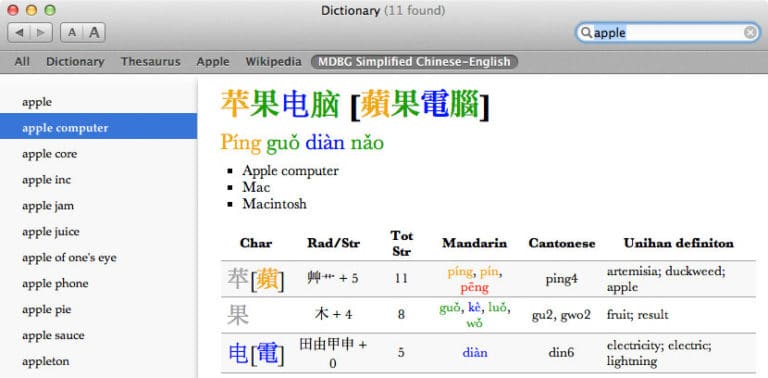Click the character 电[電] in table

click(256, 353)
